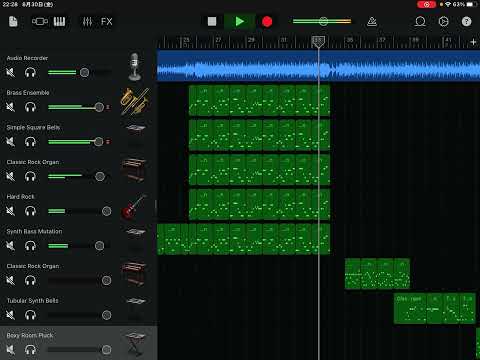This screenshot has width=480, height=360.
Task: Start recording with red Record button
Action: 267,22
